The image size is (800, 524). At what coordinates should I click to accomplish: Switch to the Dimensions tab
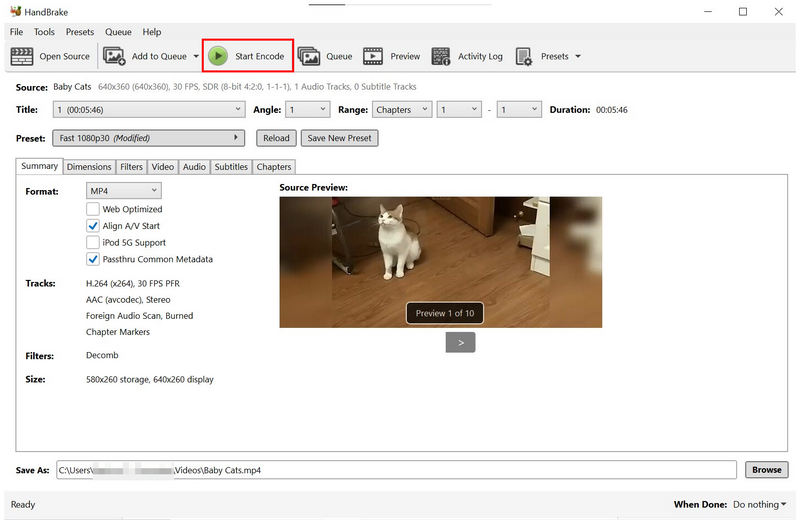89,167
